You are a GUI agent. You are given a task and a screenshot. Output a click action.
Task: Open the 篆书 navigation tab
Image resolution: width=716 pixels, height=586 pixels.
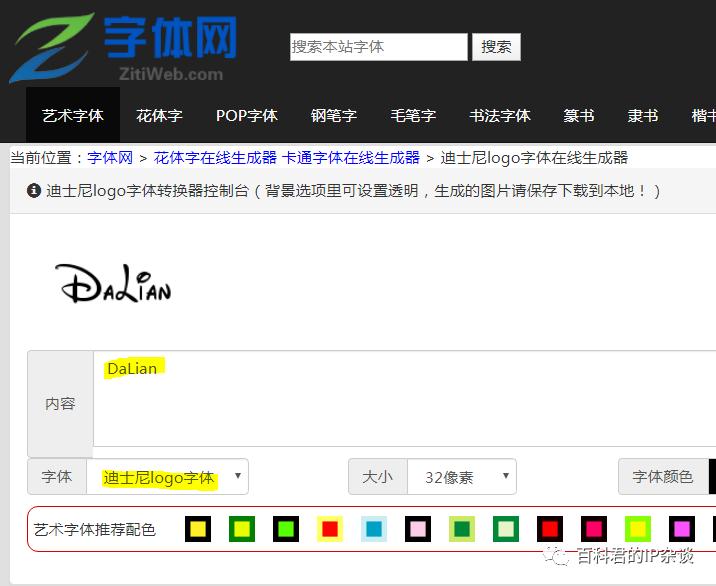[x=579, y=115]
